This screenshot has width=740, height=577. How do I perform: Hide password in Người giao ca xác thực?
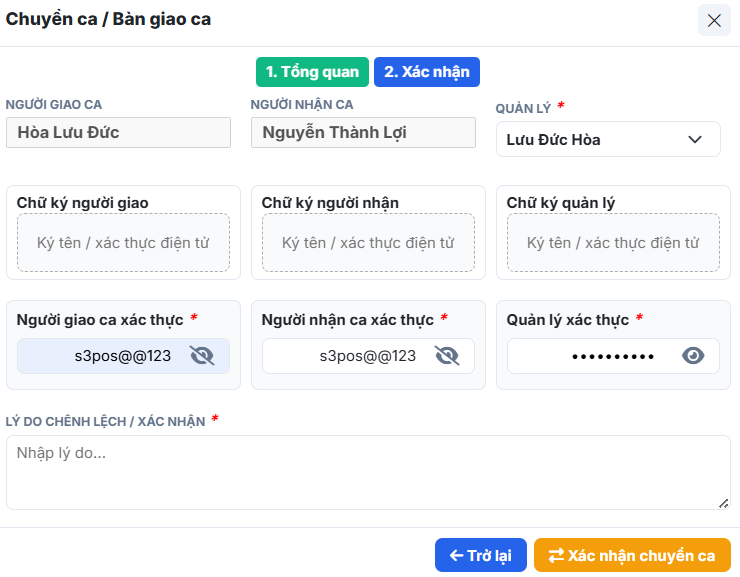[202, 356]
